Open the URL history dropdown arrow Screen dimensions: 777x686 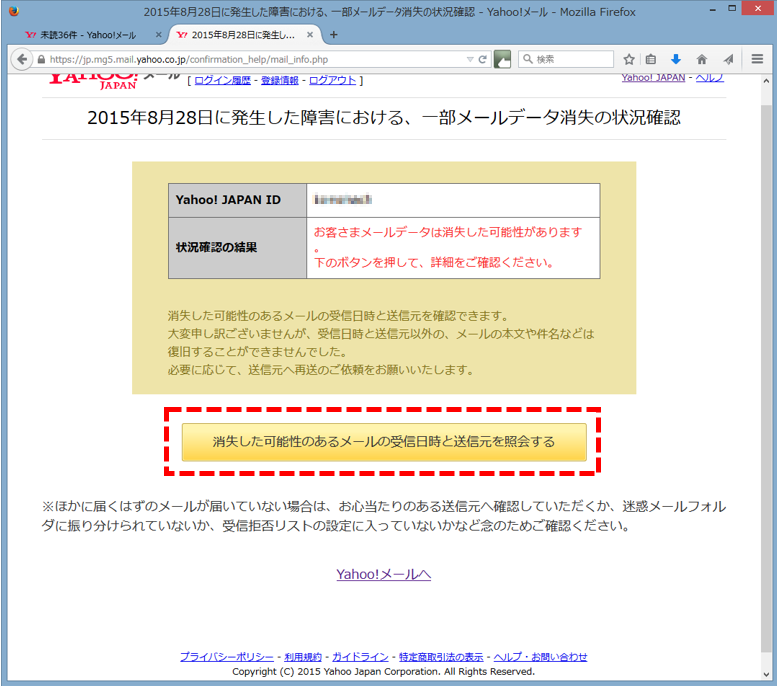coord(470,59)
